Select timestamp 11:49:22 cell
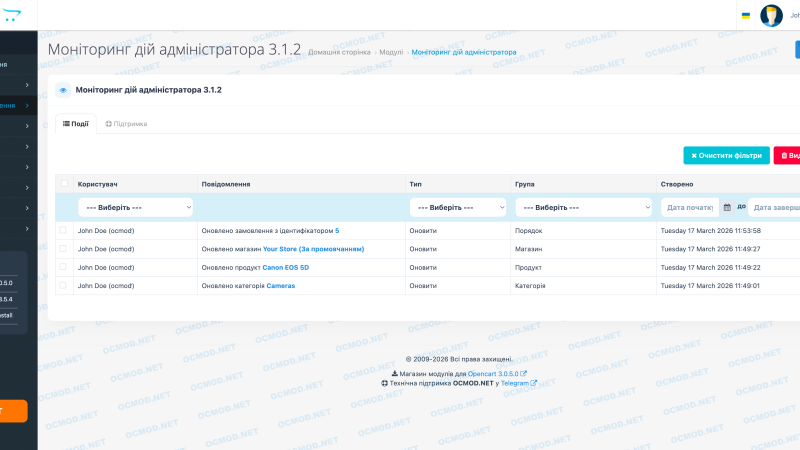 tap(710, 267)
